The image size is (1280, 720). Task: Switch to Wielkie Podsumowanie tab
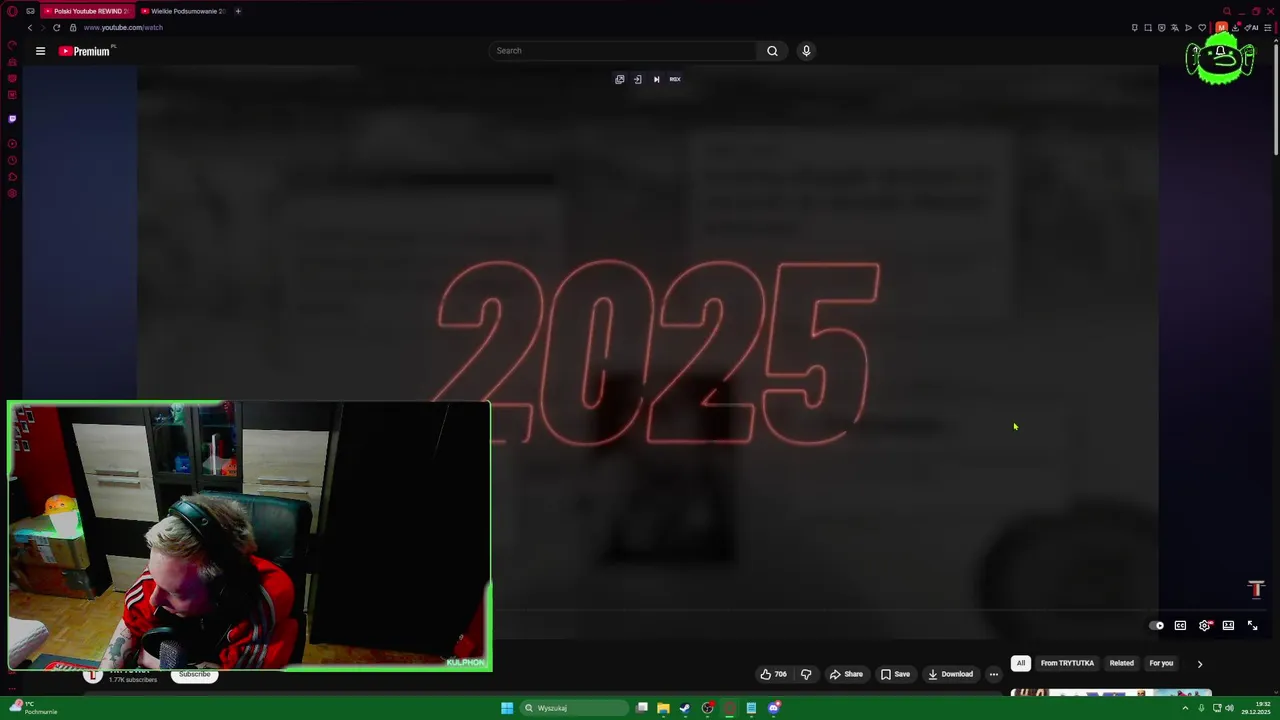182,11
